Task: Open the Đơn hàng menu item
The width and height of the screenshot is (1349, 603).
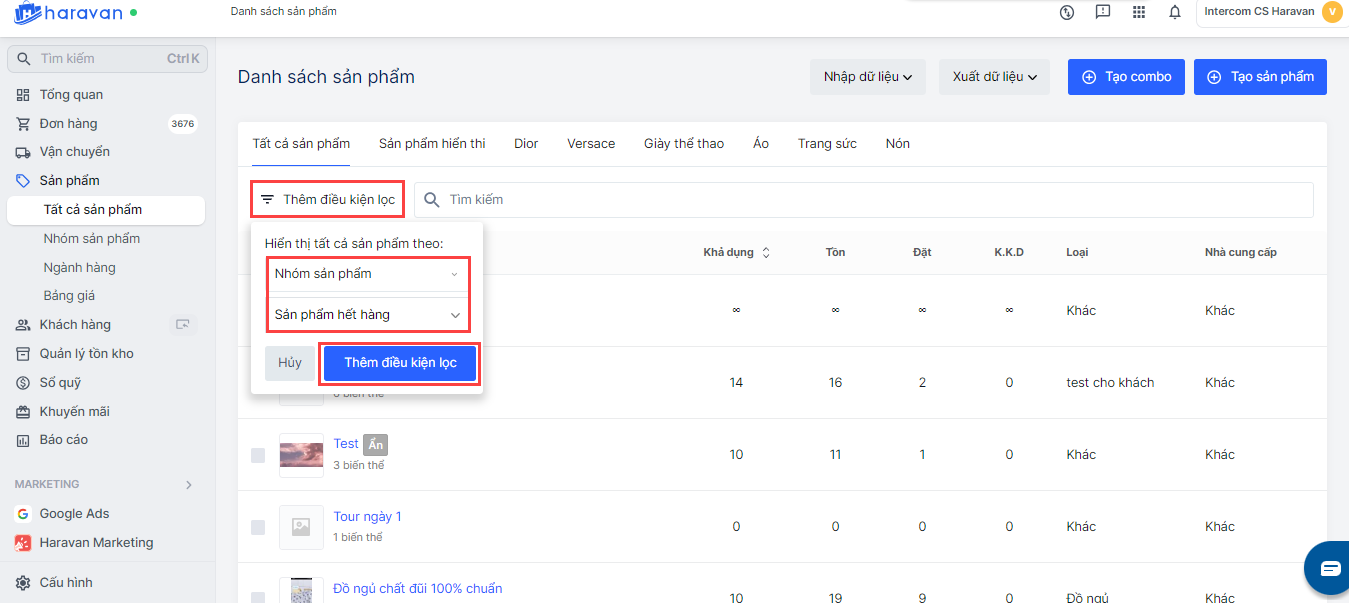Action: point(68,124)
